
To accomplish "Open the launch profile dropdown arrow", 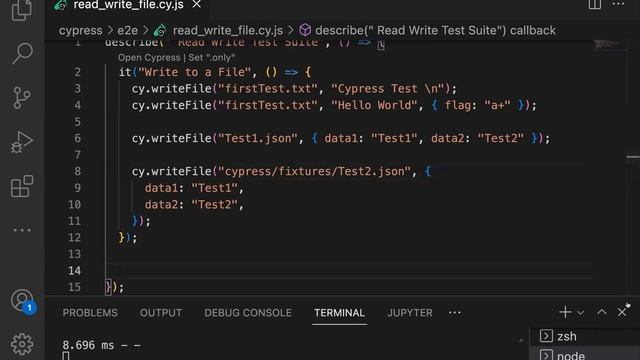I will click(580, 313).
